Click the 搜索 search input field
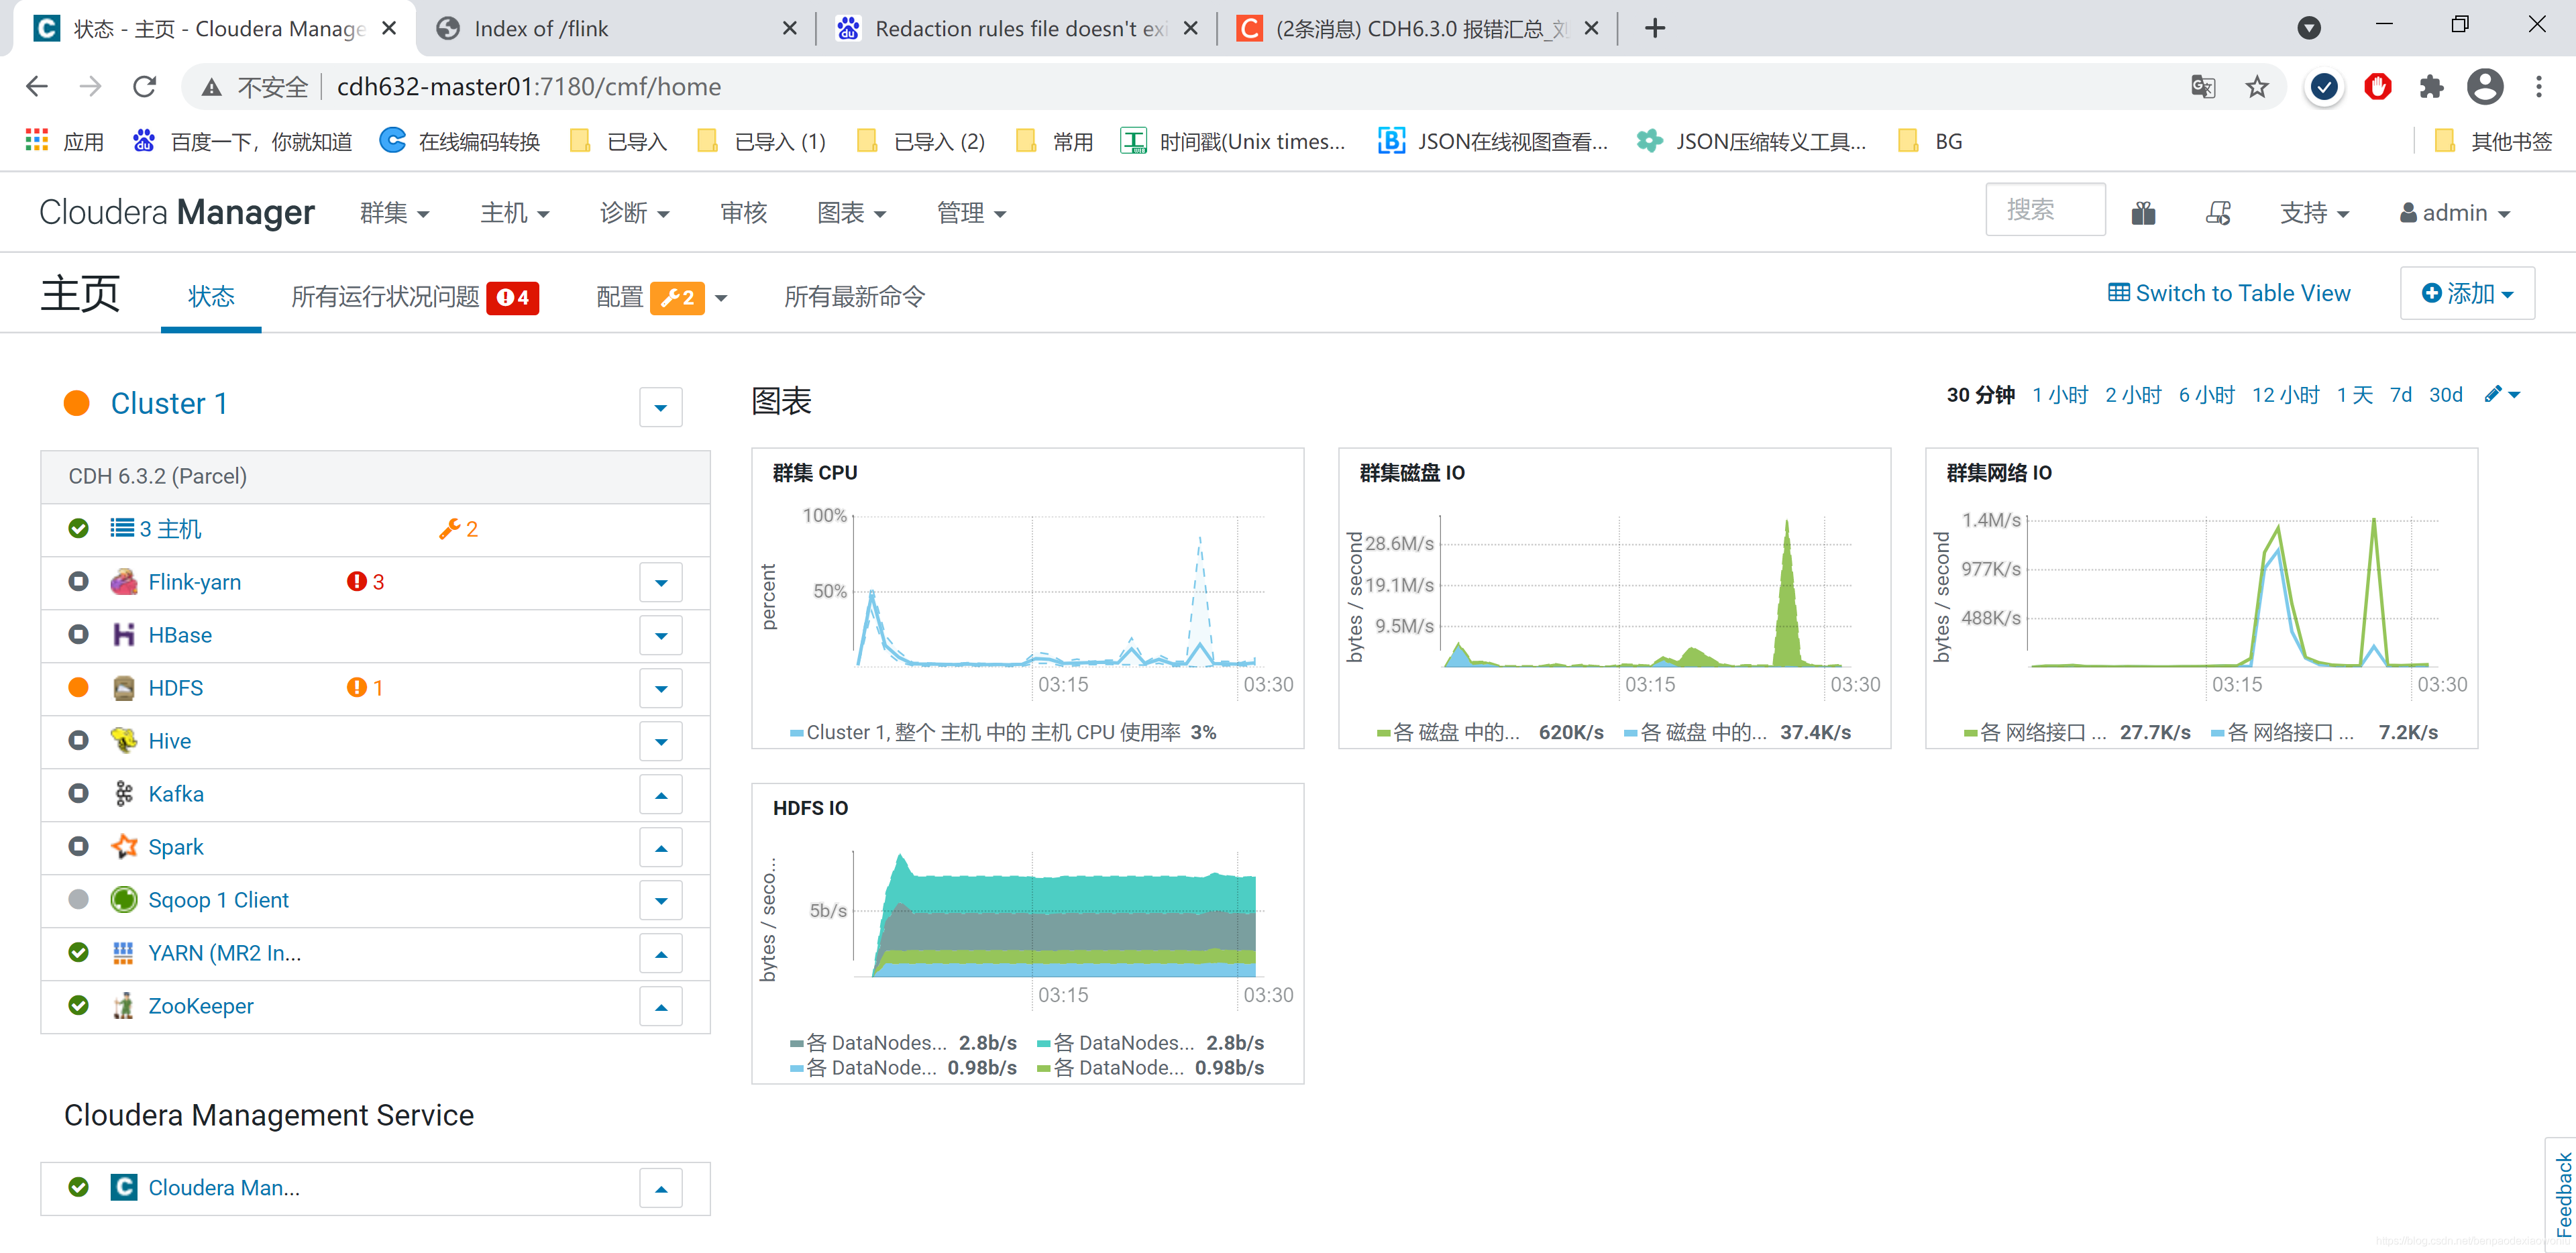2576x1253 pixels. pos(2045,209)
